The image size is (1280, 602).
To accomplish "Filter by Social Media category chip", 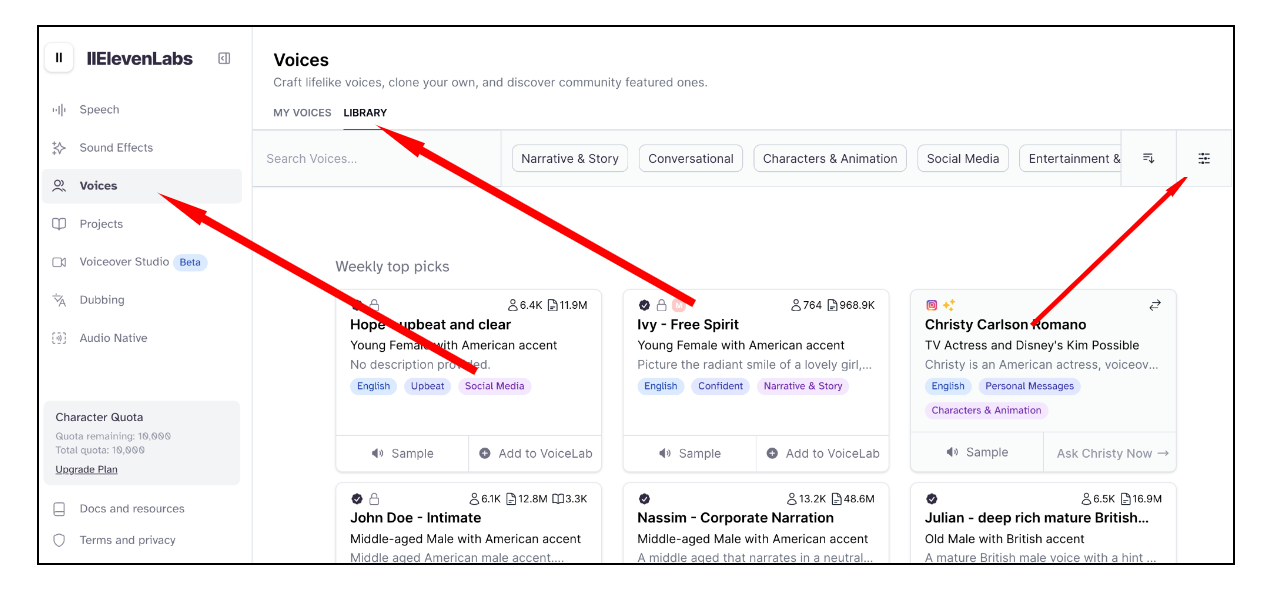I will coord(963,158).
